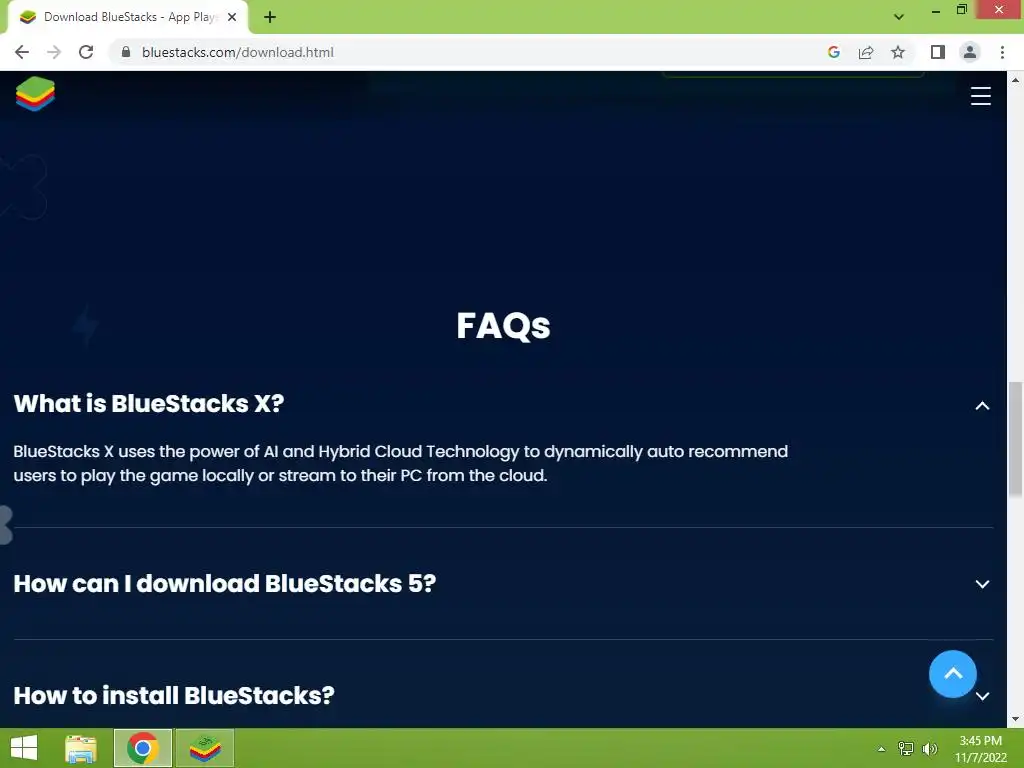Open network status tray icon

click(x=906, y=748)
